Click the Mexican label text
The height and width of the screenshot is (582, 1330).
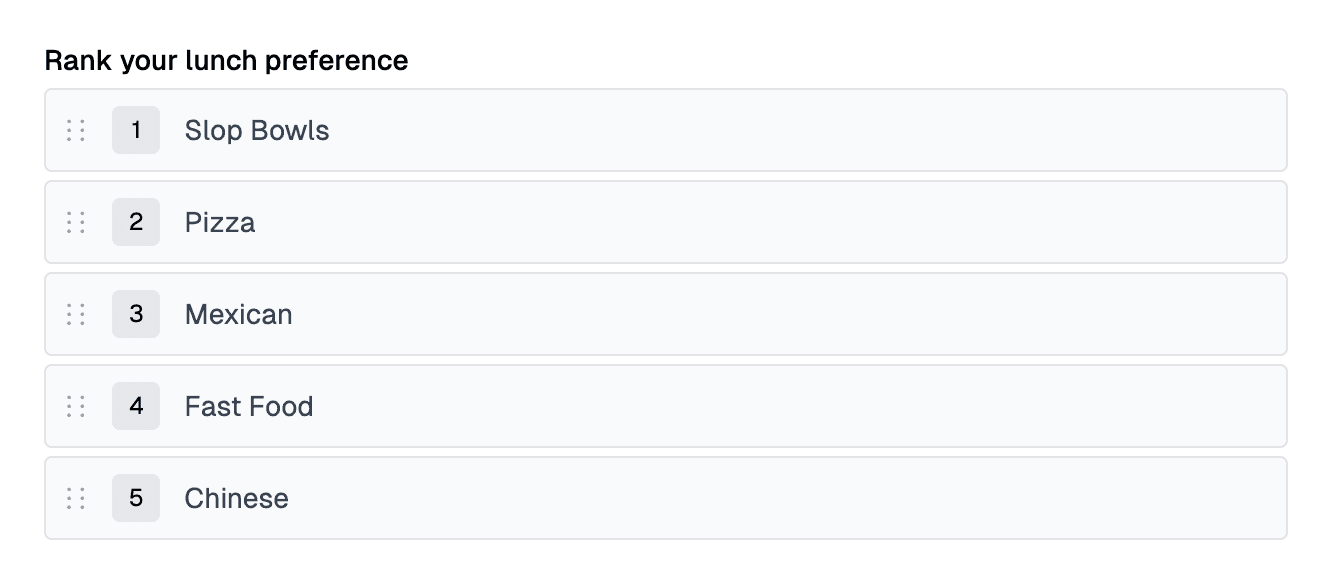[x=238, y=314]
